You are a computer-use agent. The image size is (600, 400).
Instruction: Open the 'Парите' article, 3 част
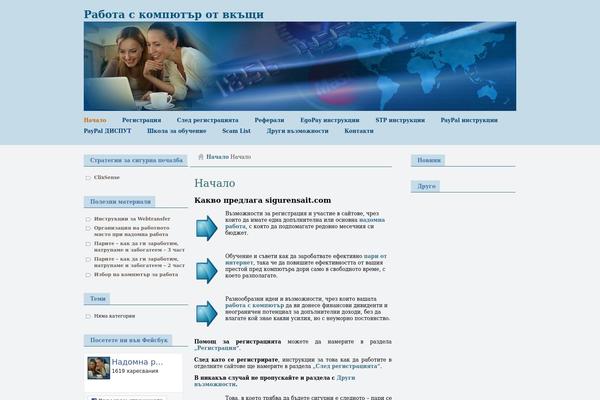click(x=139, y=247)
